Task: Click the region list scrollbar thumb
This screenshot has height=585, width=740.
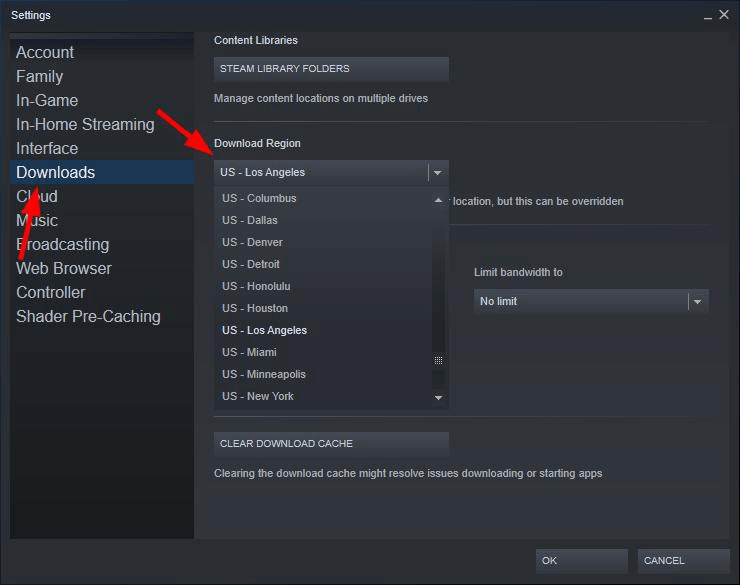Action: 438,360
